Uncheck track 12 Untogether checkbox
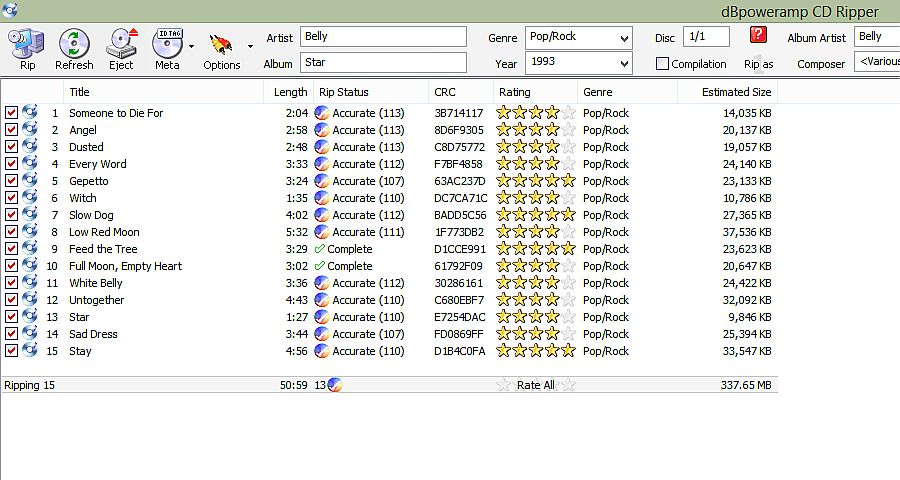The image size is (900, 480). pos(11,300)
